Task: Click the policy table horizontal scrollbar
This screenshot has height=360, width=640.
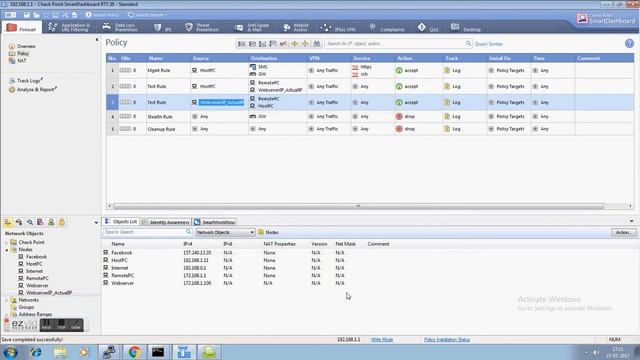Action: [358, 207]
